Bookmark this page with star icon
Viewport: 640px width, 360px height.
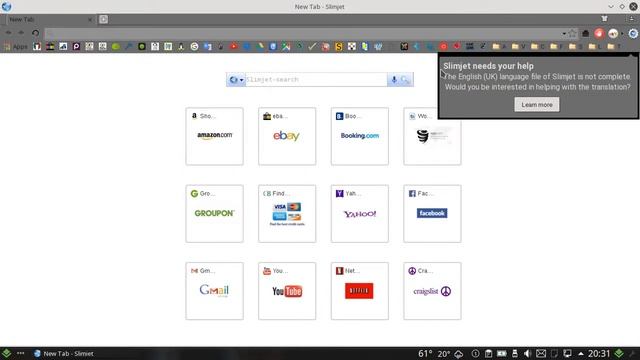coord(573,33)
